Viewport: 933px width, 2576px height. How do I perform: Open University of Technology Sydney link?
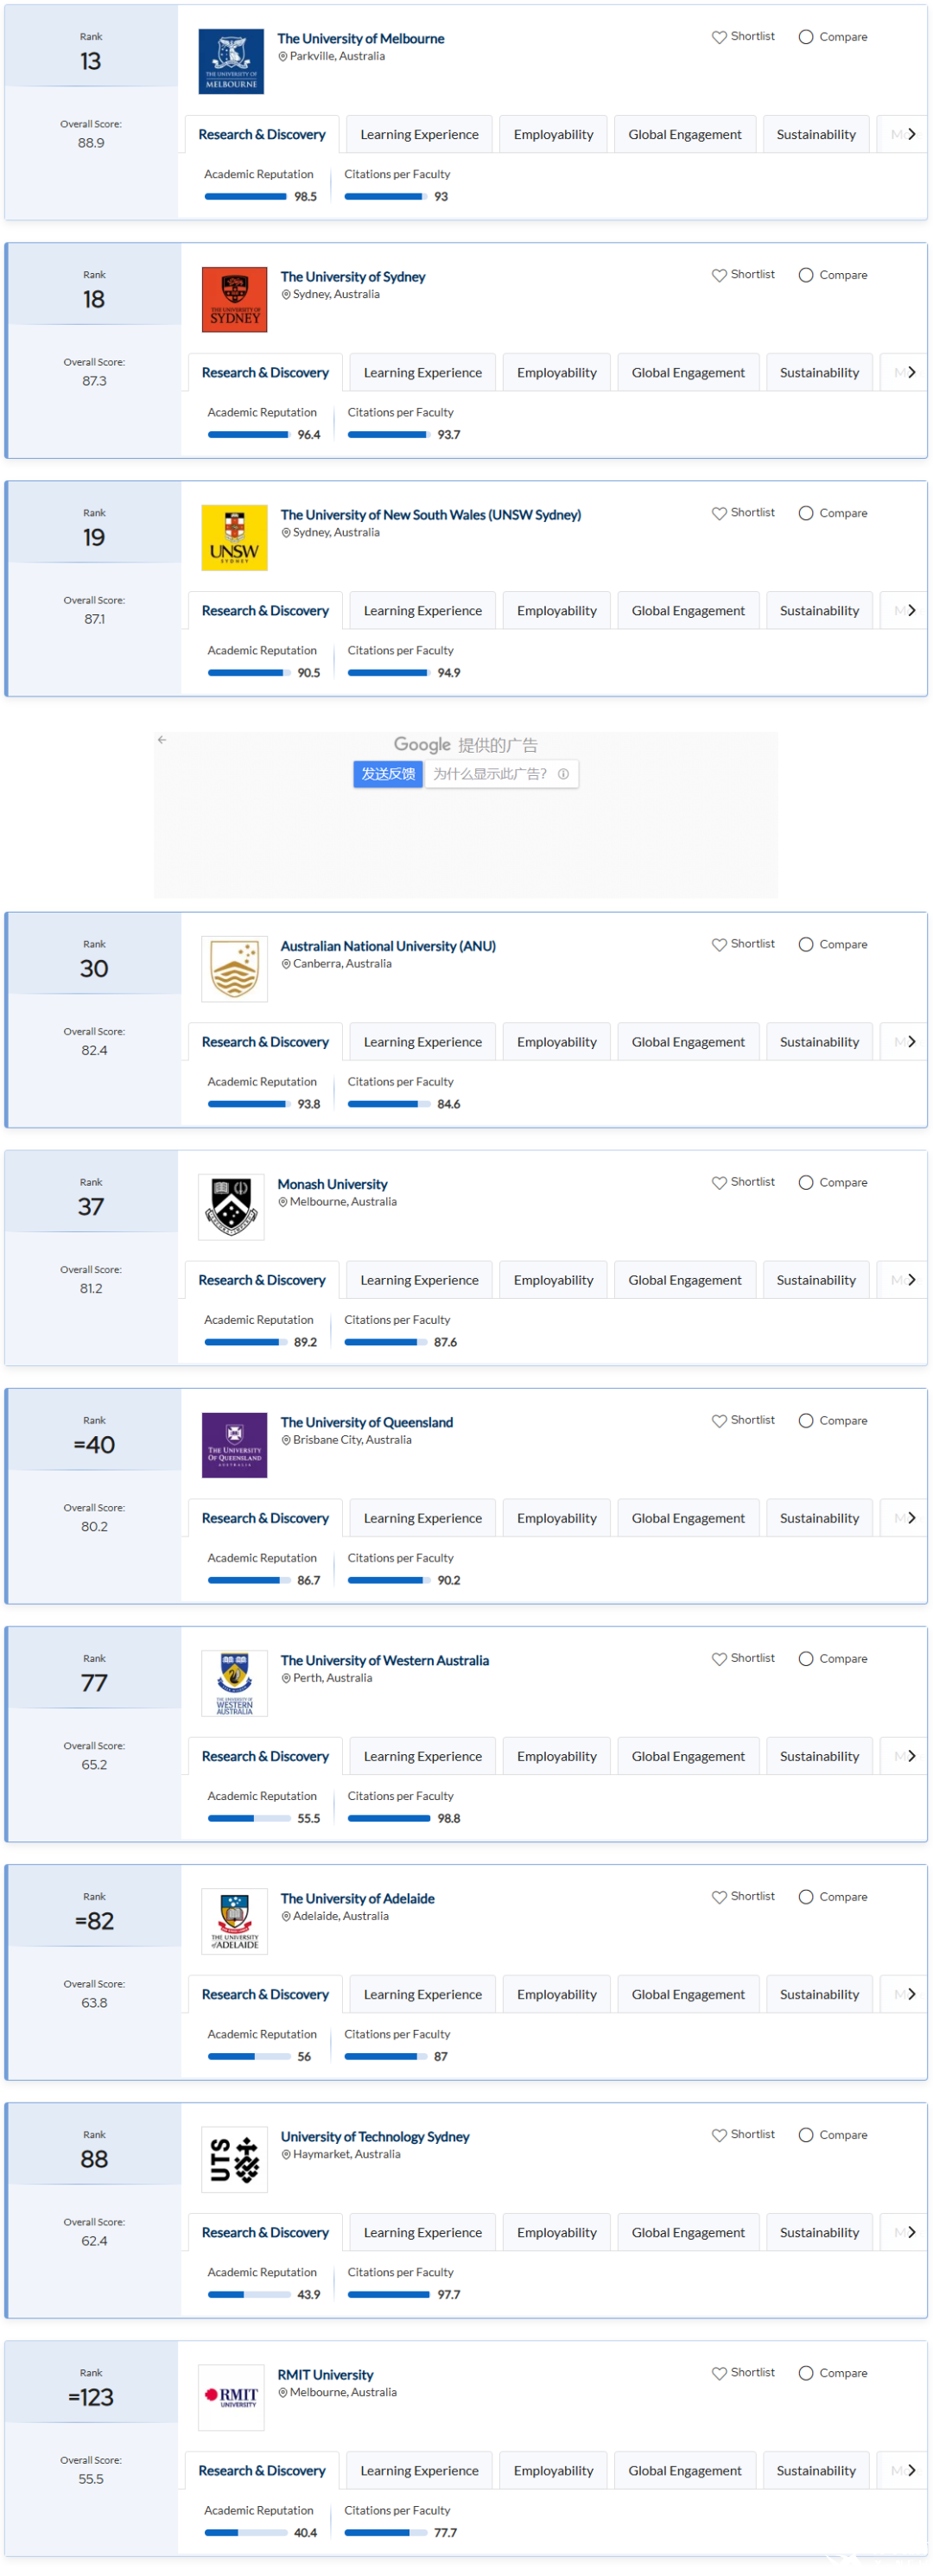point(375,2135)
